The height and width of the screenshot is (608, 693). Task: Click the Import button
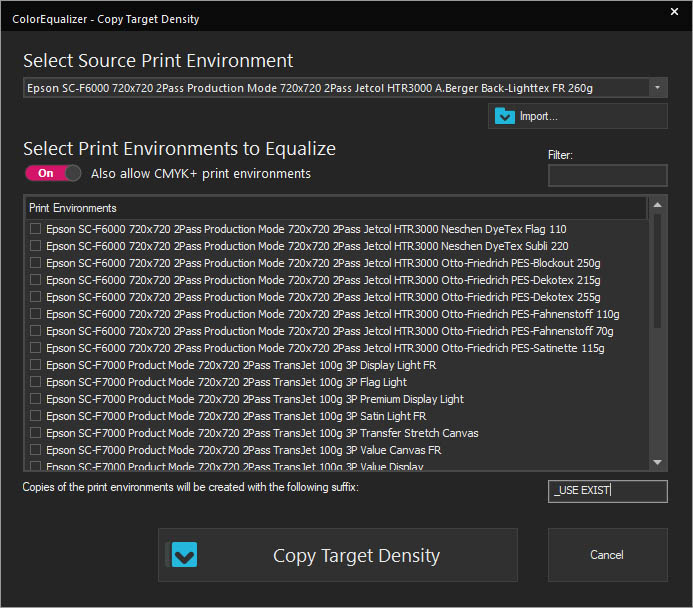click(578, 116)
